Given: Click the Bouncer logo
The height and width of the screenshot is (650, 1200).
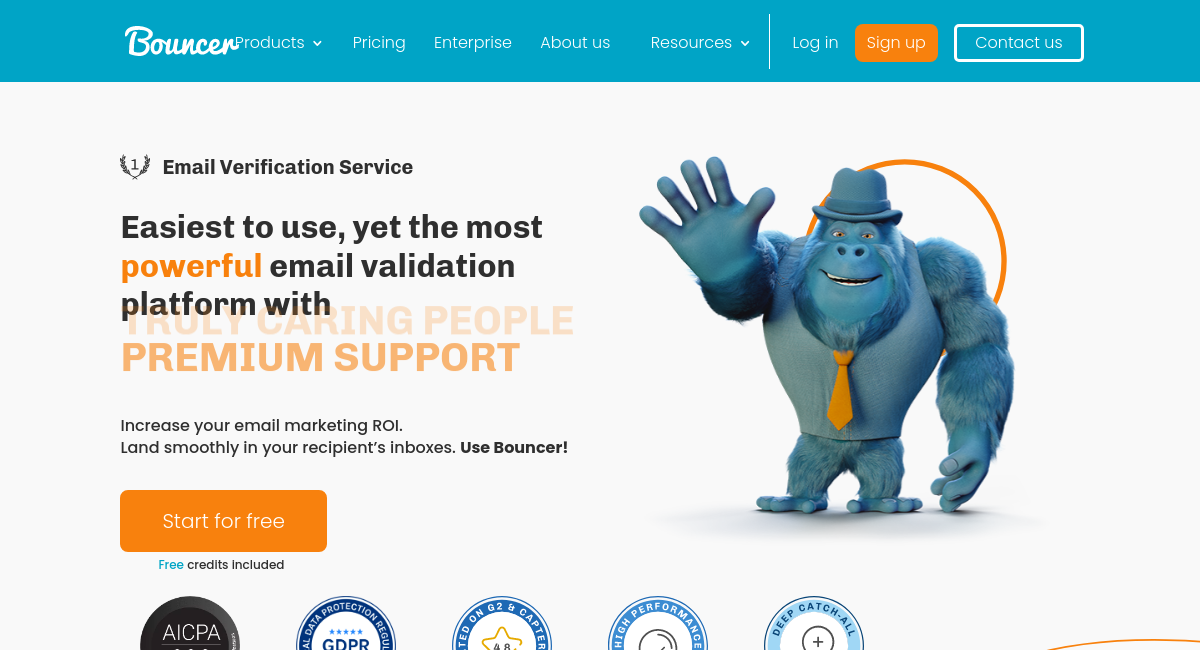Looking at the screenshot, I should (181, 42).
